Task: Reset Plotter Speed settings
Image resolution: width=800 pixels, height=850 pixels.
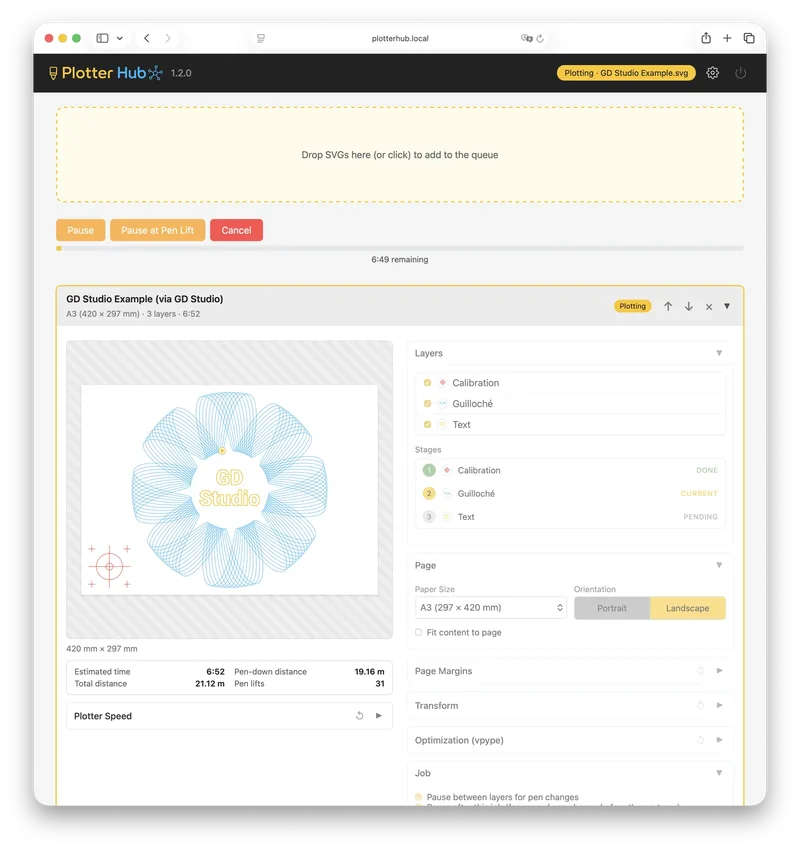Action: [x=359, y=716]
